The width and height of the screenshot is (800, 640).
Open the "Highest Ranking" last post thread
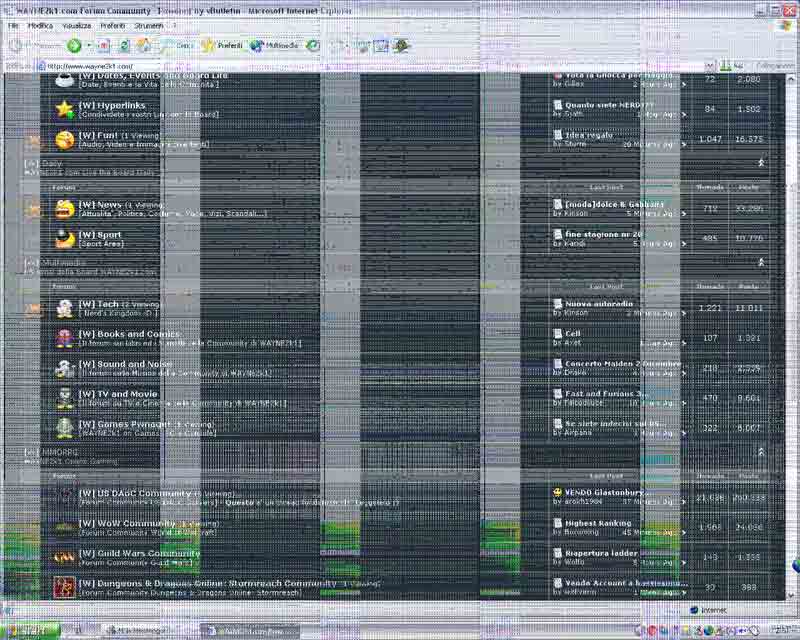pyautogui.click(x=598, y=524)
